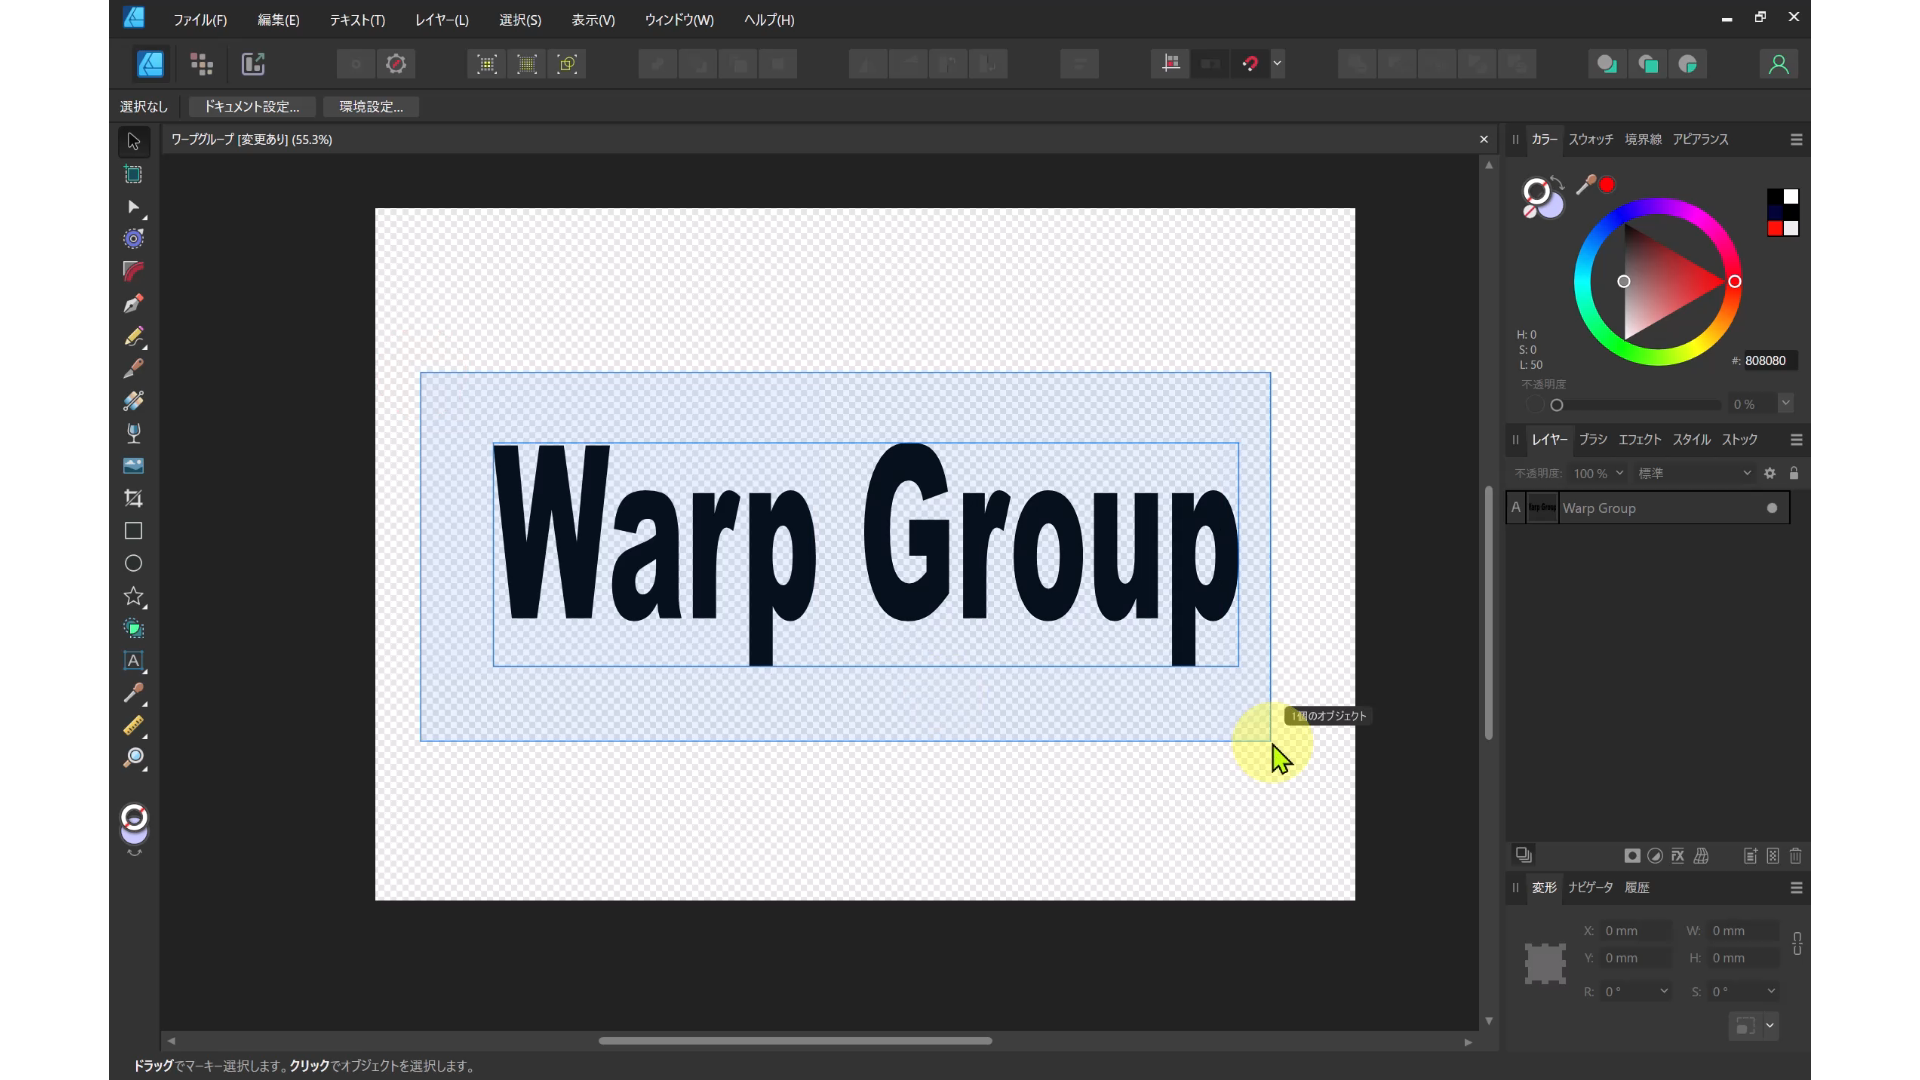This screenshot has width=1920, height=1080.
Task: Expand the layer opacity 100 % dropdown
Action: pyautogui.click(x=1619, y=473)
